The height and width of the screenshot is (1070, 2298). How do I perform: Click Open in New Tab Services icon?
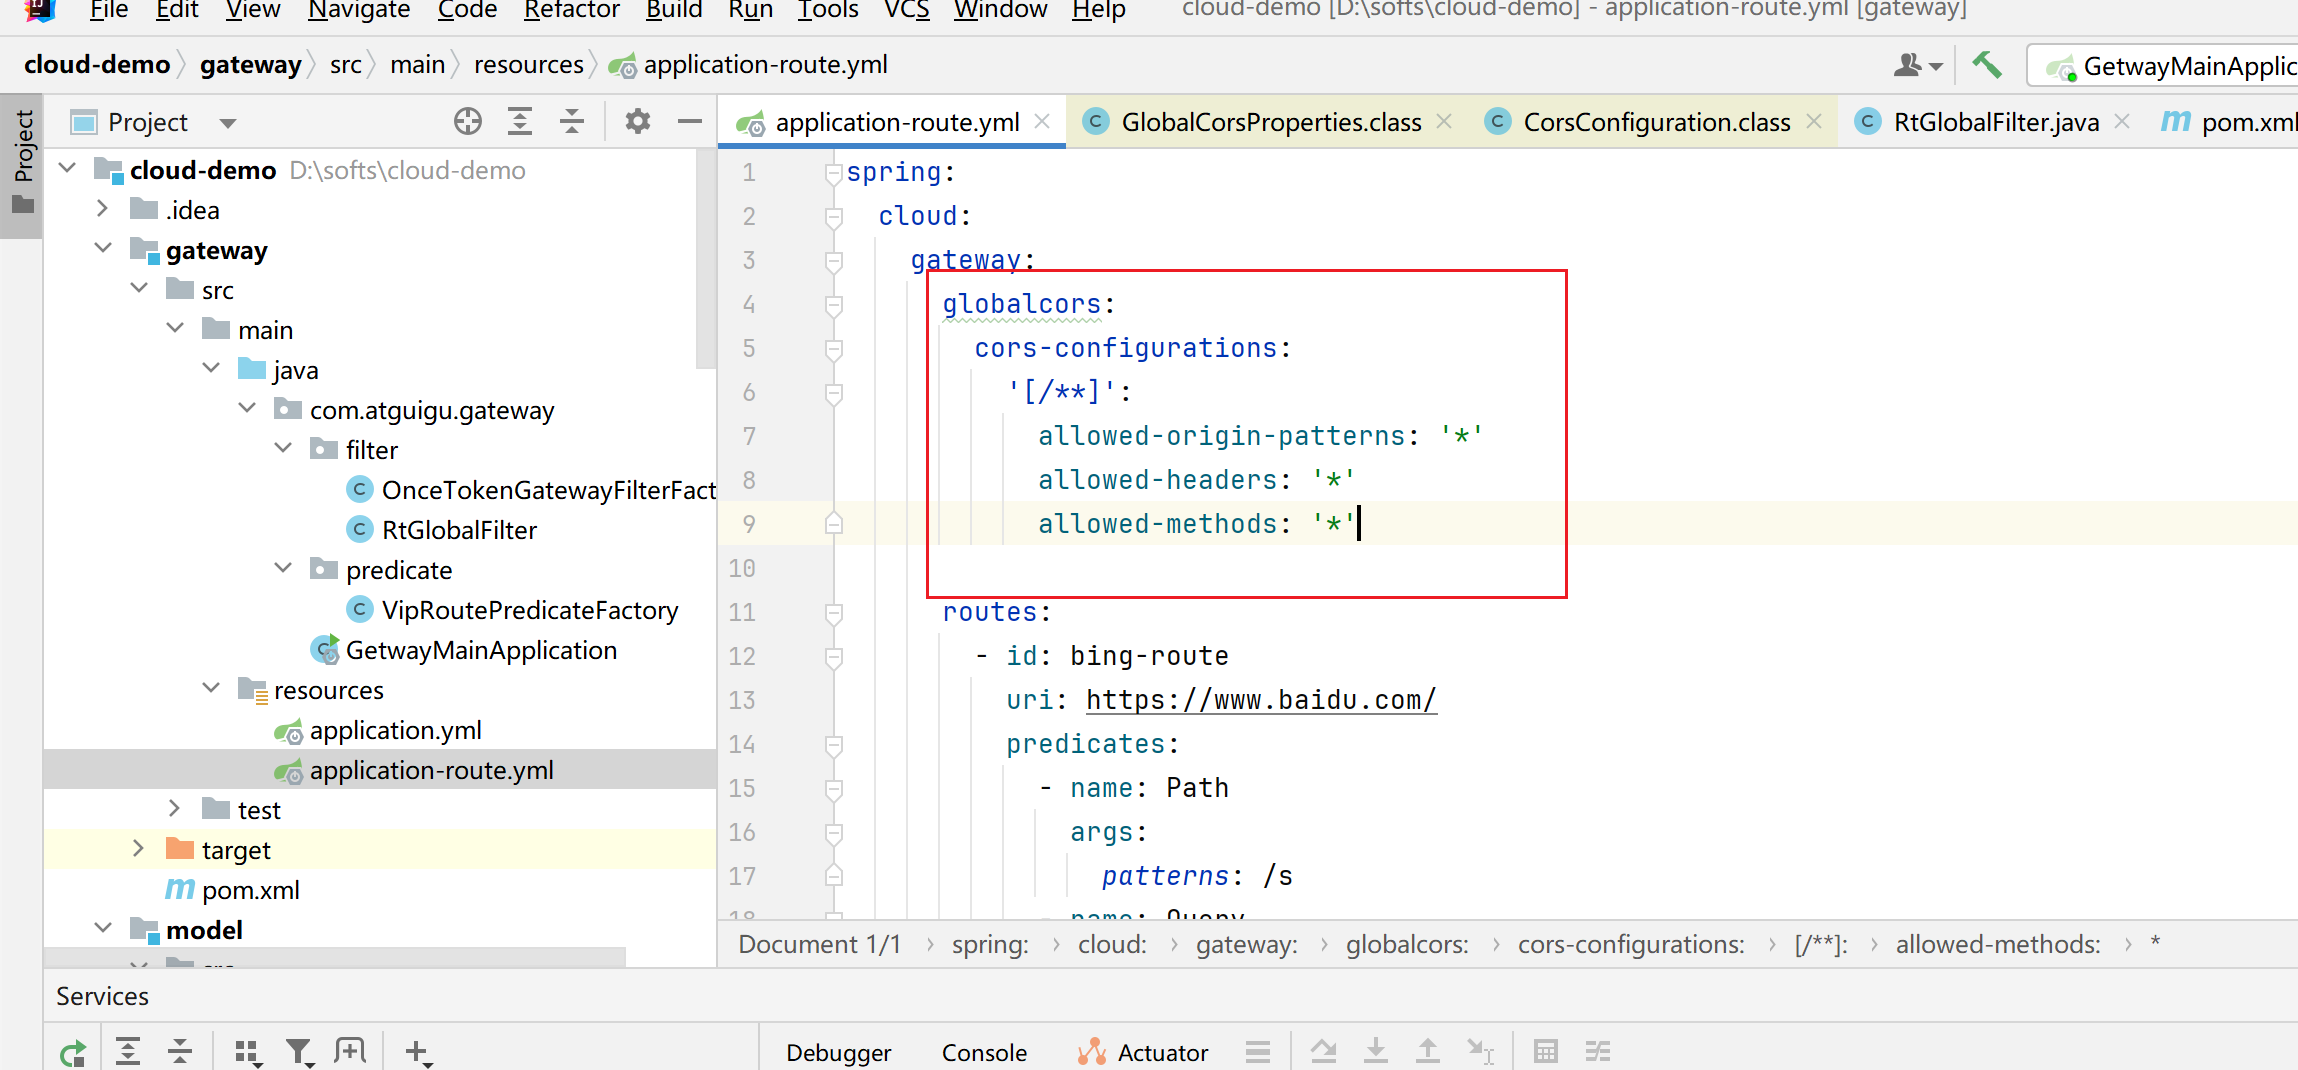(350, 1051)
